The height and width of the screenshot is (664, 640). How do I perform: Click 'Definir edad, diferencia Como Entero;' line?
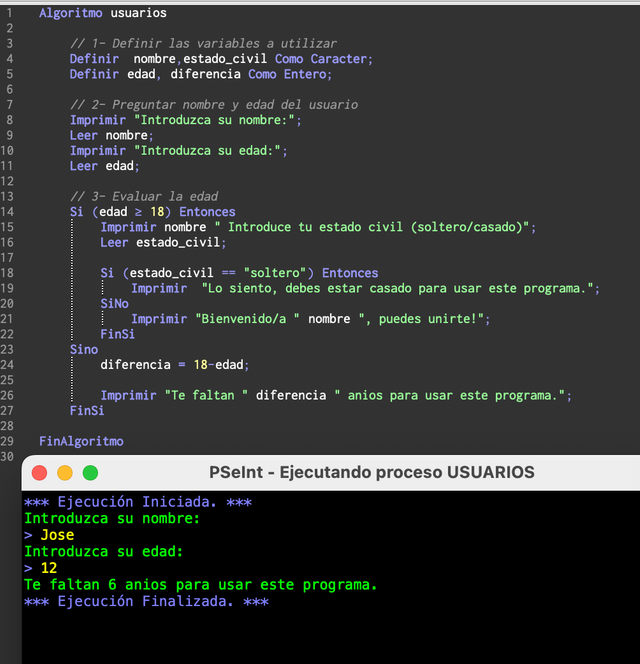tap(201, 74)
